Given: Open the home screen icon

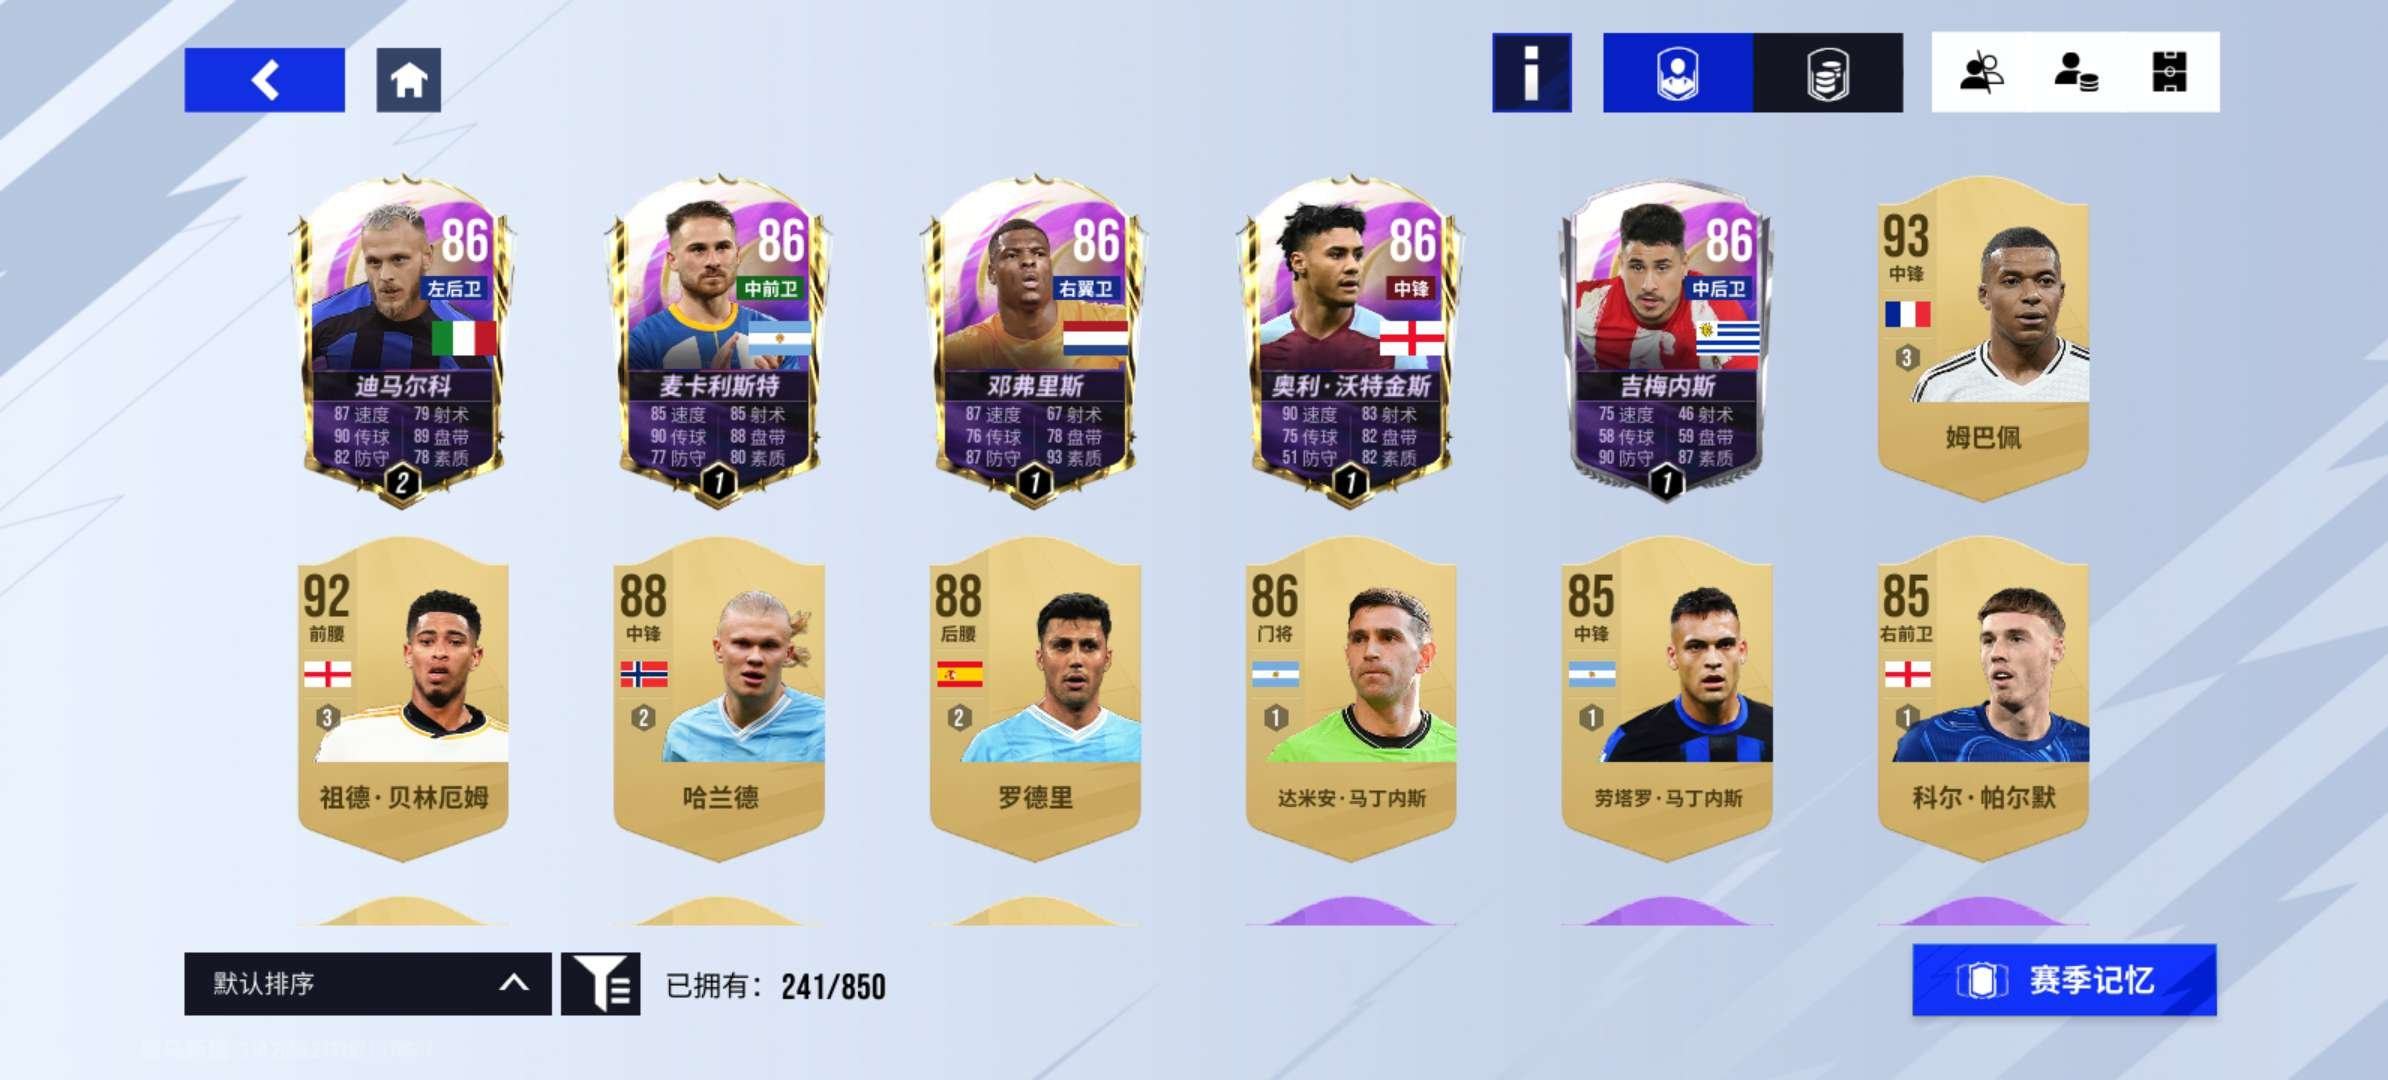Looking at the screenshot, I should (408, 80).
